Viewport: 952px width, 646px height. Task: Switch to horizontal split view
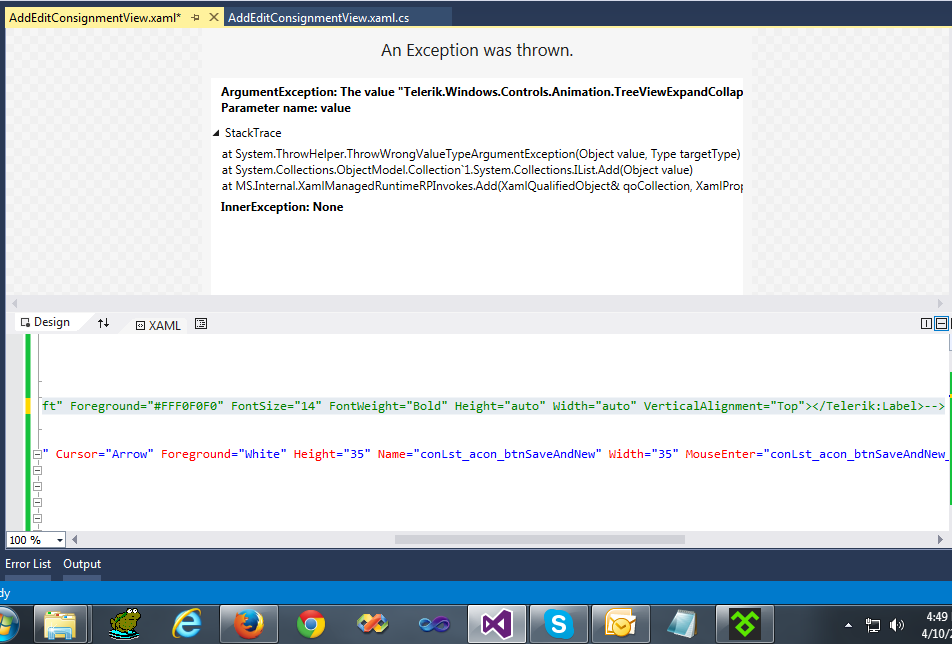point(941,324)
